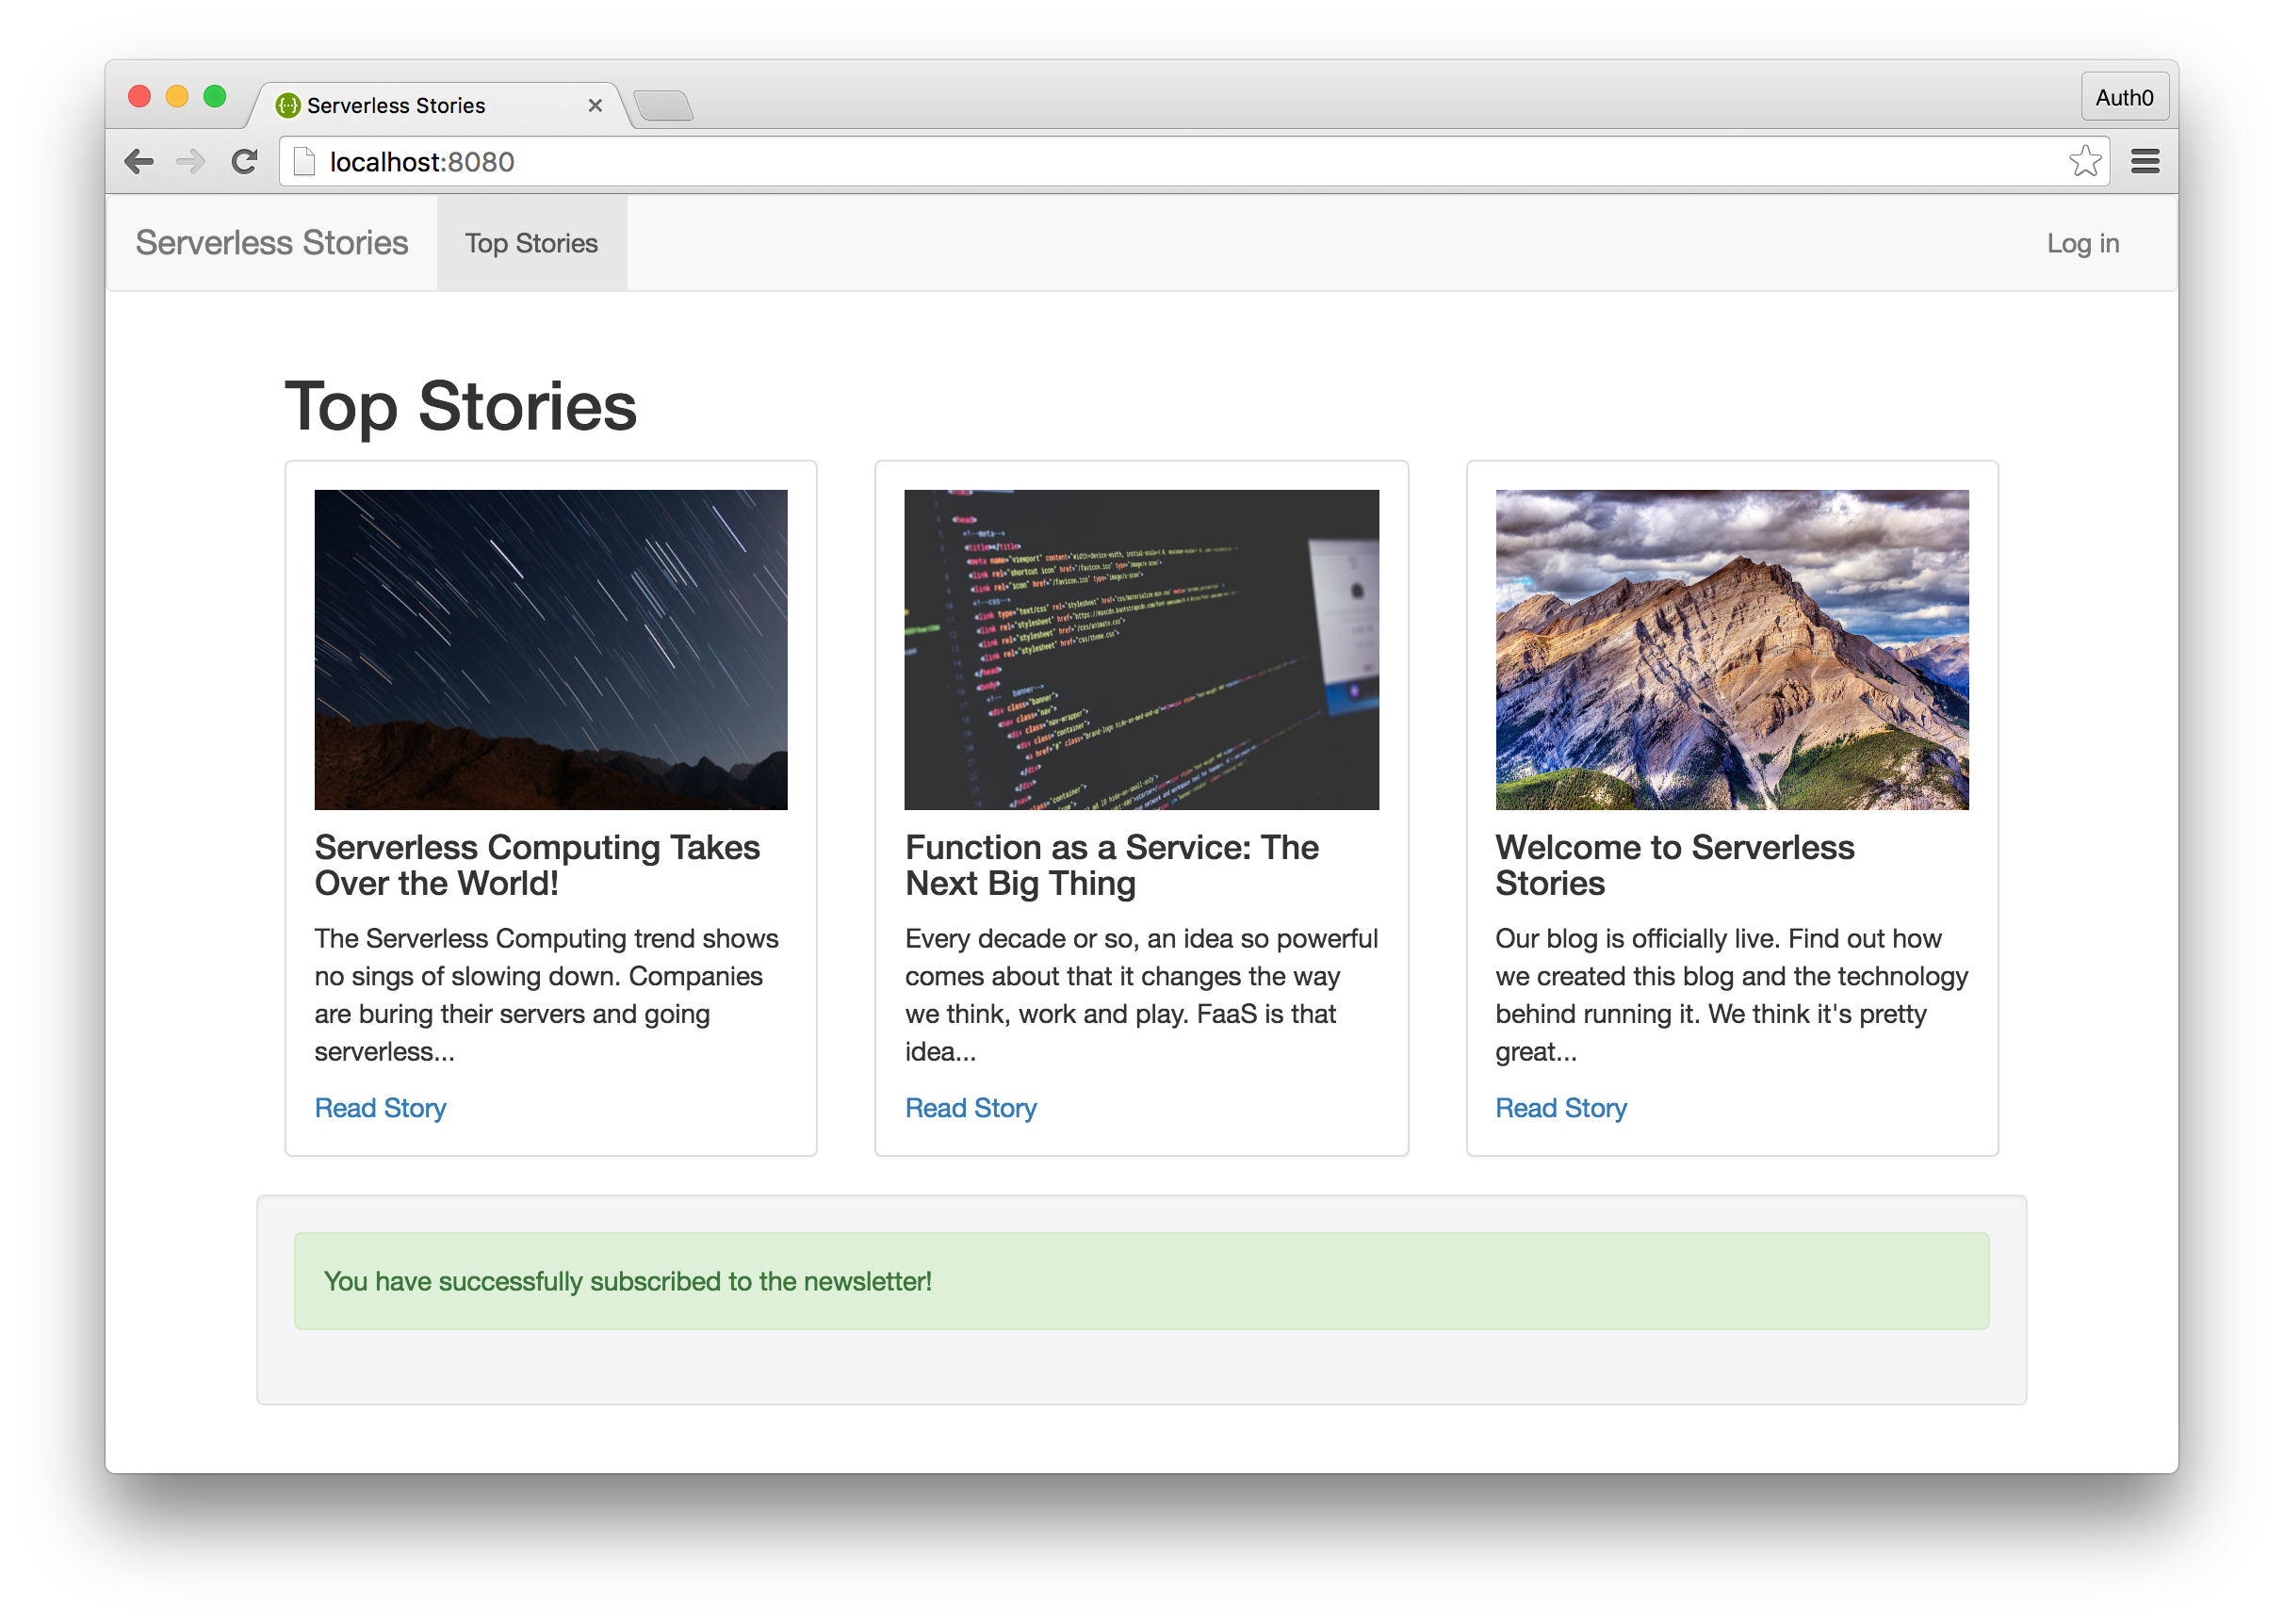This screenshot has height=1624, width=2284.
Task: Open a new browser tab
Action: point(663,105)
